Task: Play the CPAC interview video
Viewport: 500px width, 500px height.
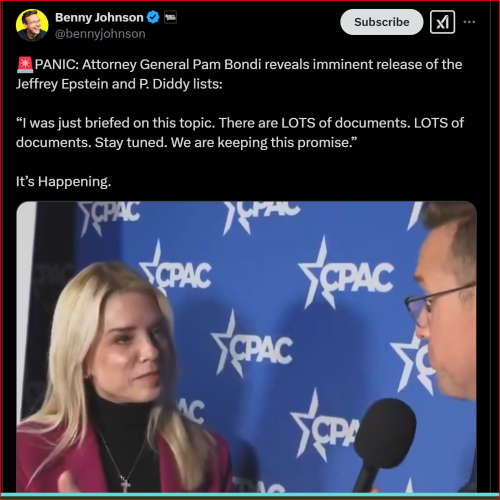Action: (x=247, y=347)
